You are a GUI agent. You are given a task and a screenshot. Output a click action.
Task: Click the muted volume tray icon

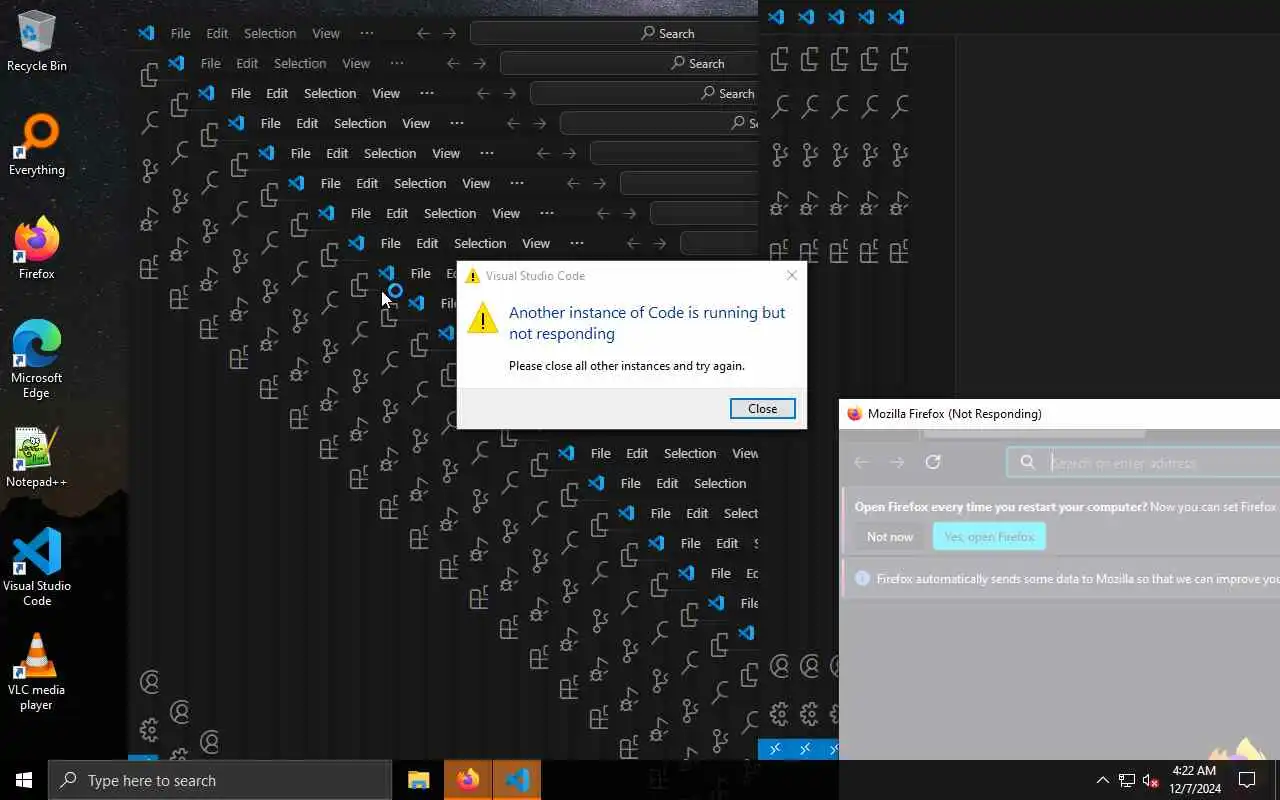[x=1150, y=780]
